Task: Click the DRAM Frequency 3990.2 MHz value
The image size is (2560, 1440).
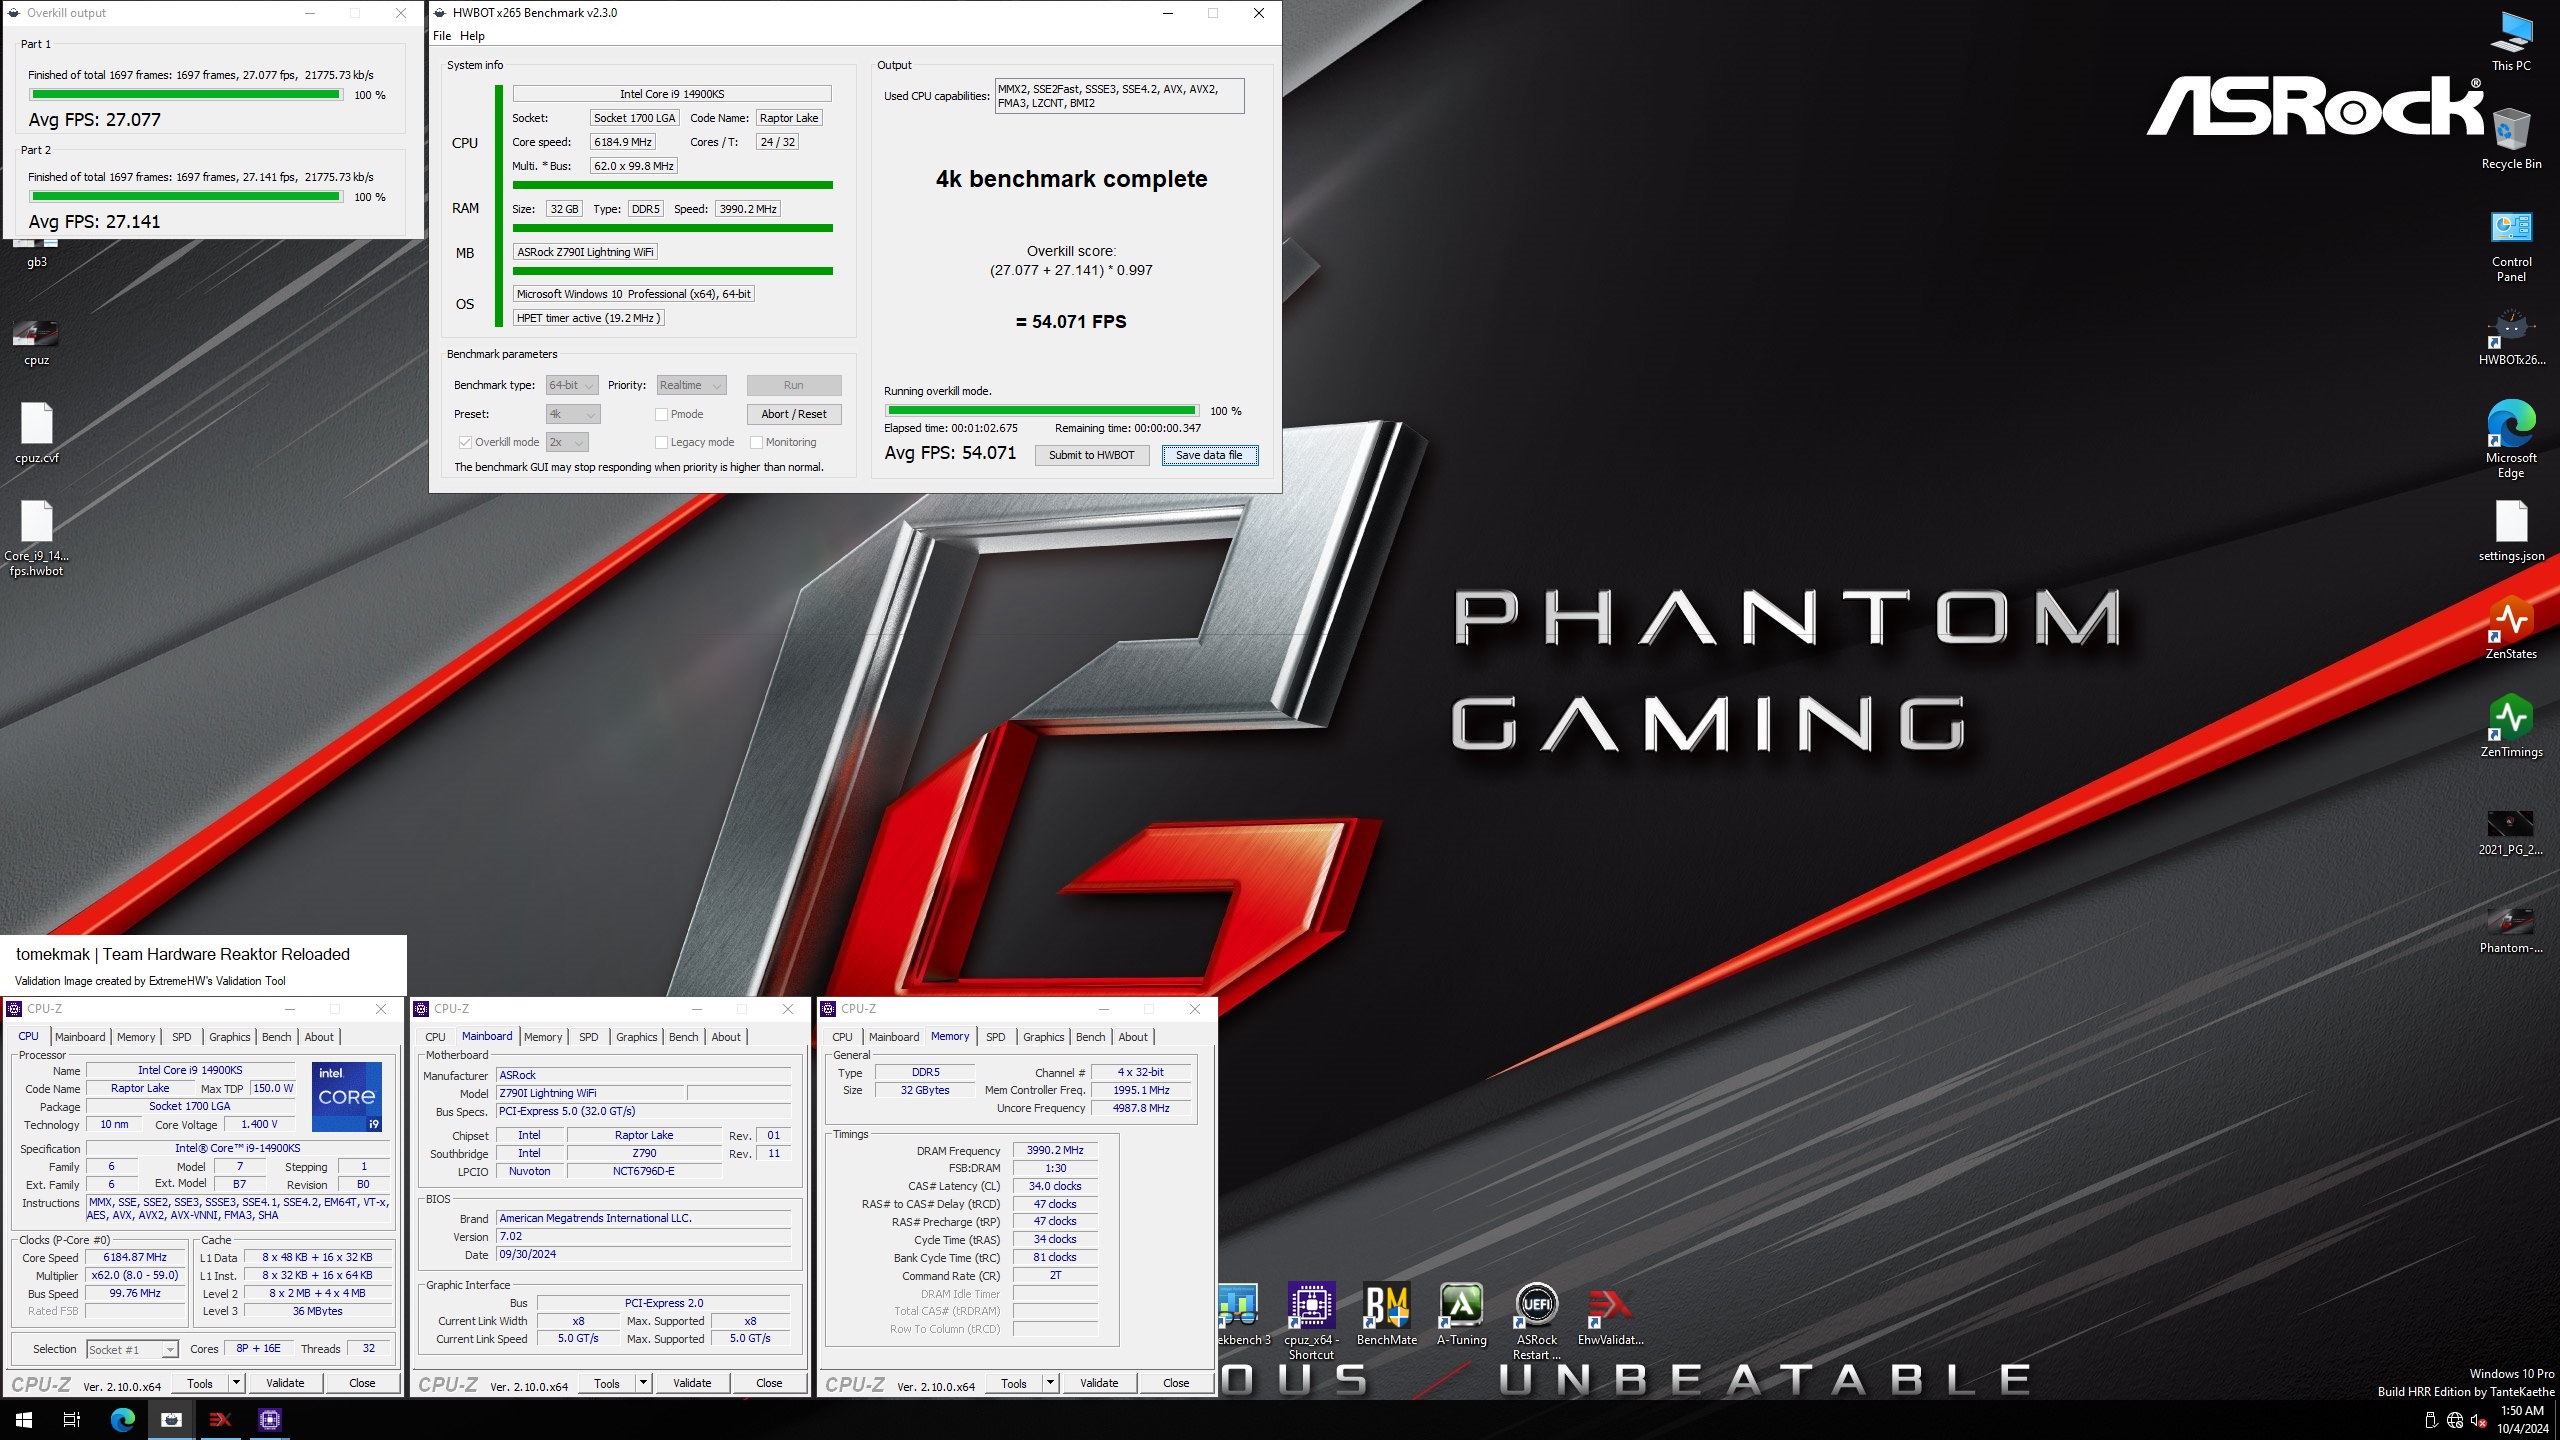Action: click(1055, 1150)
